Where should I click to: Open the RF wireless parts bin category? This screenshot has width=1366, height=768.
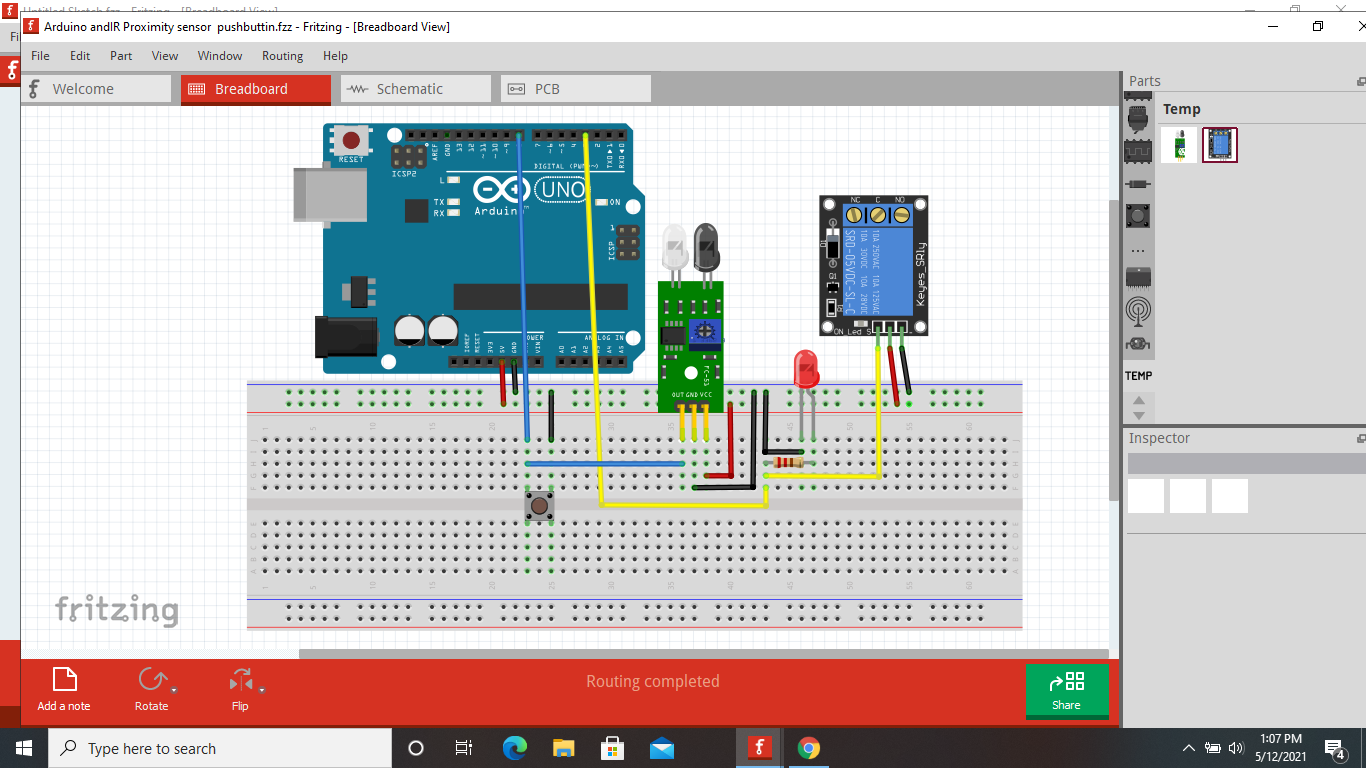point(1138,311)
